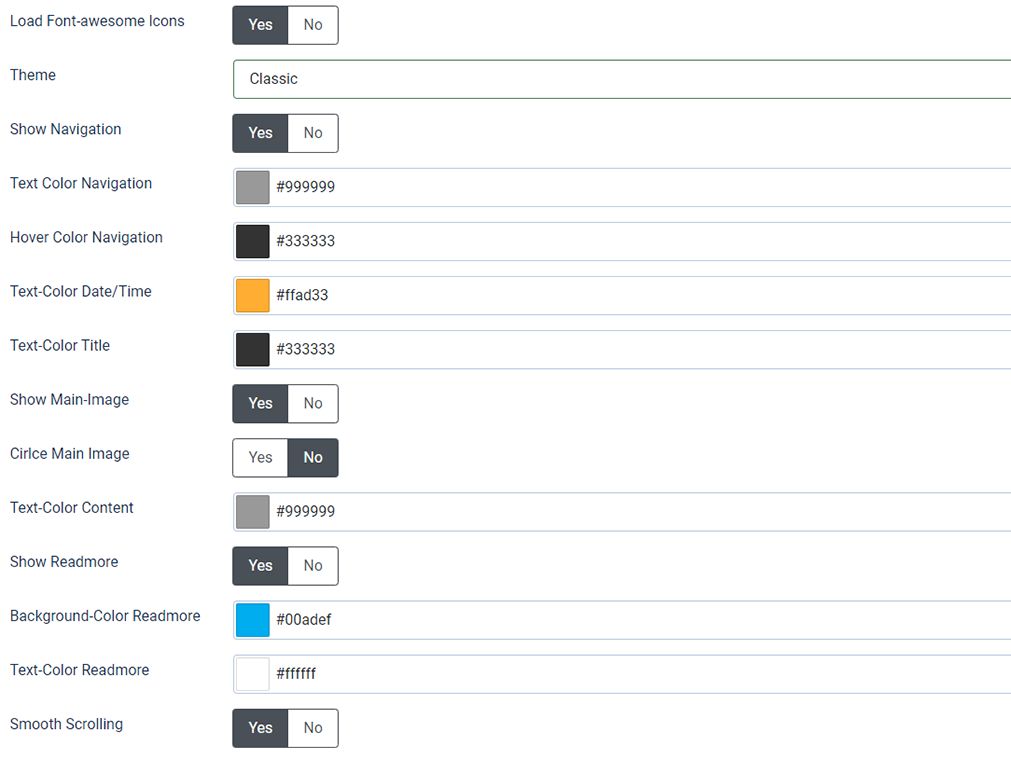This screenshot has height=760, width=1011.
Task: Click the Text-Color Title label
Action: coord(60,346)
